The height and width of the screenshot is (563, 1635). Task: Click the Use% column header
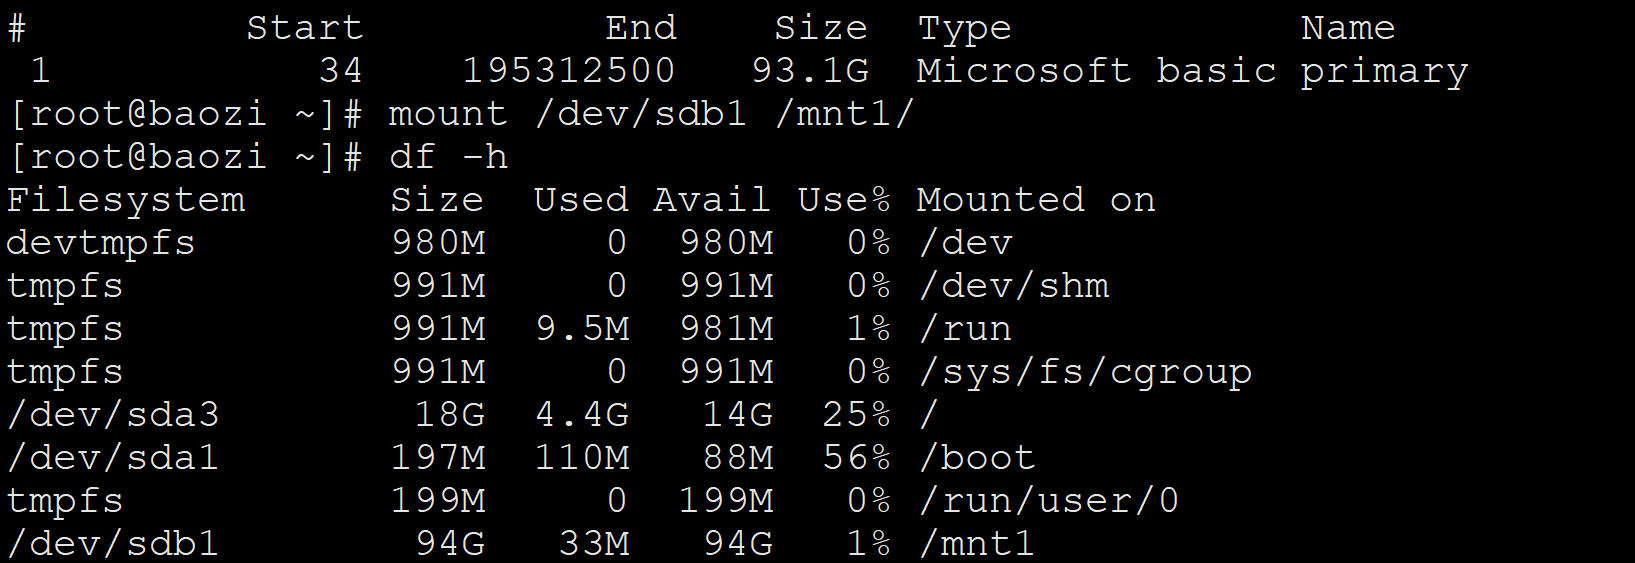[843, 200]
